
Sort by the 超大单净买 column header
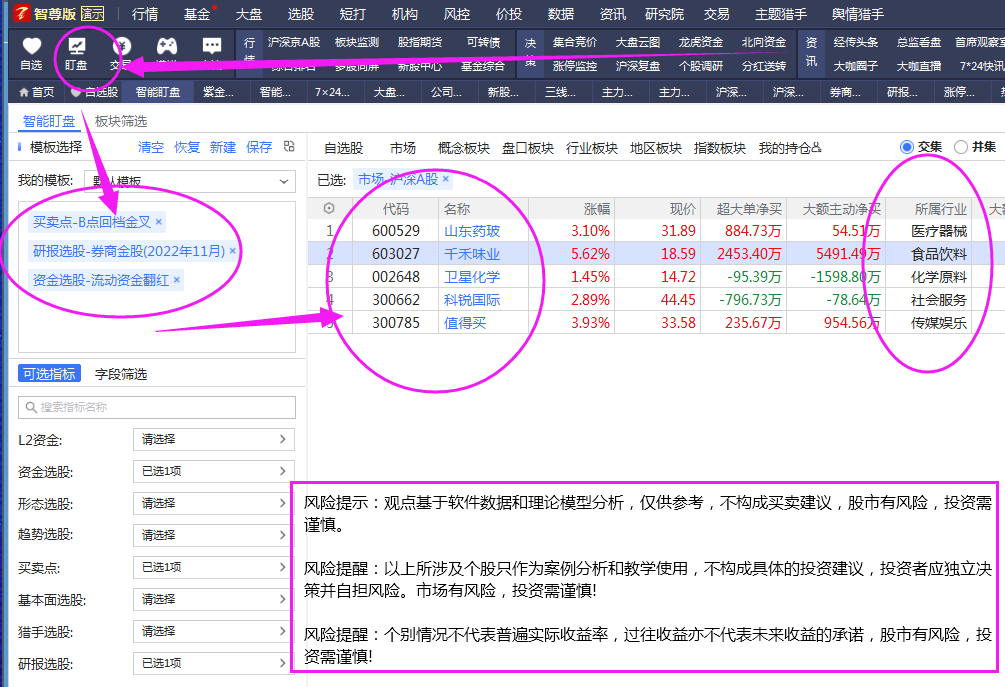(749, 209)
